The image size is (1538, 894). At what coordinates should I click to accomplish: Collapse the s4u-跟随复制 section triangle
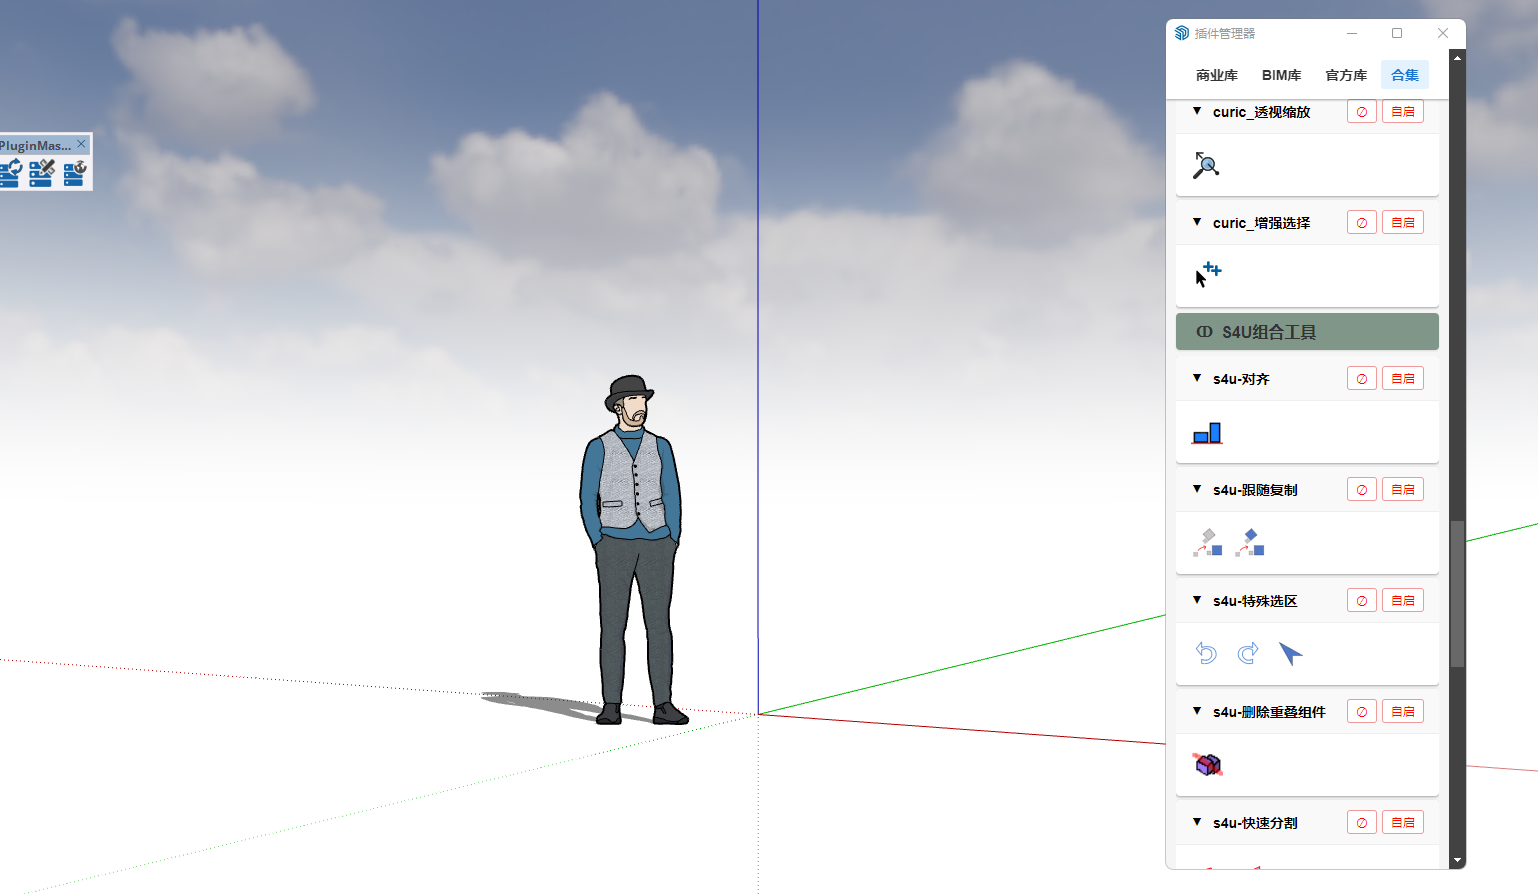(x=1197, y=489)
